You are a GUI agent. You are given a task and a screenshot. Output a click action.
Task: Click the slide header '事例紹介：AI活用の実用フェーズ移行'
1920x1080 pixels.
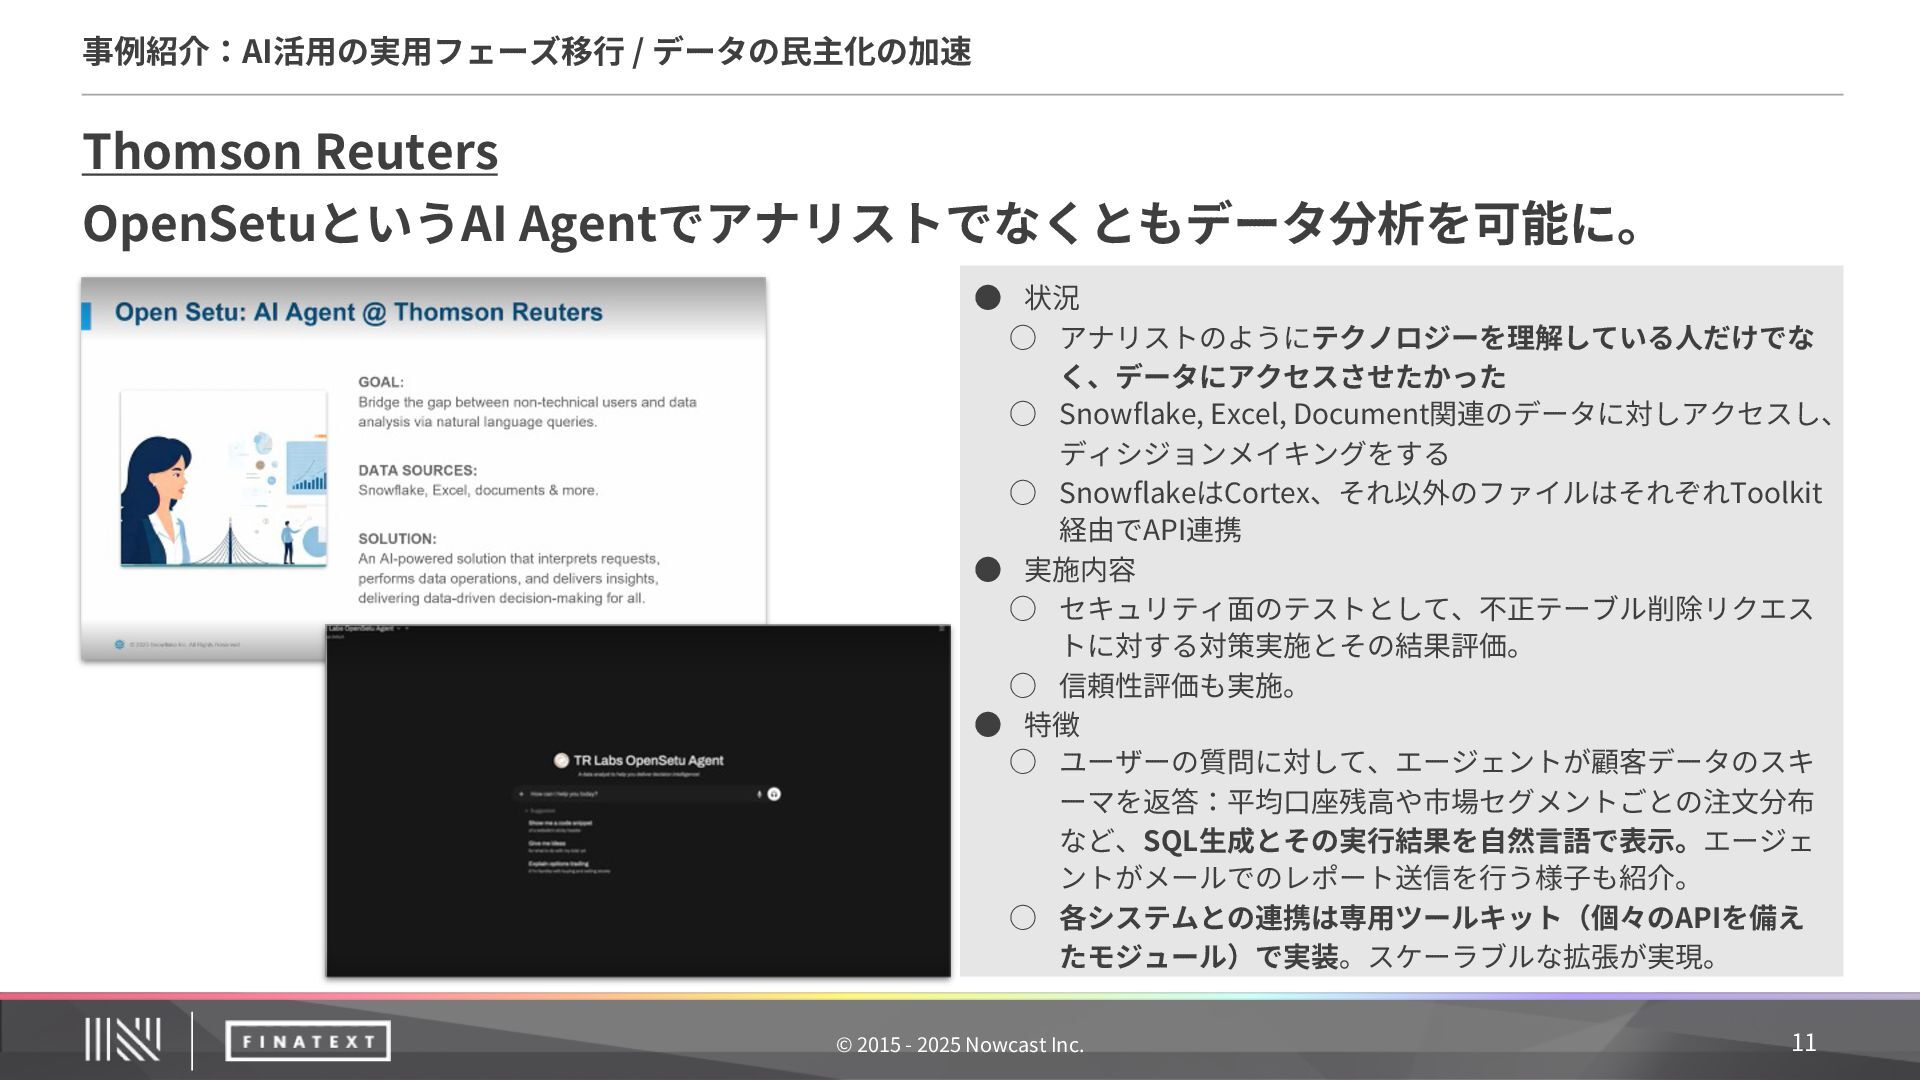point(354,51)
